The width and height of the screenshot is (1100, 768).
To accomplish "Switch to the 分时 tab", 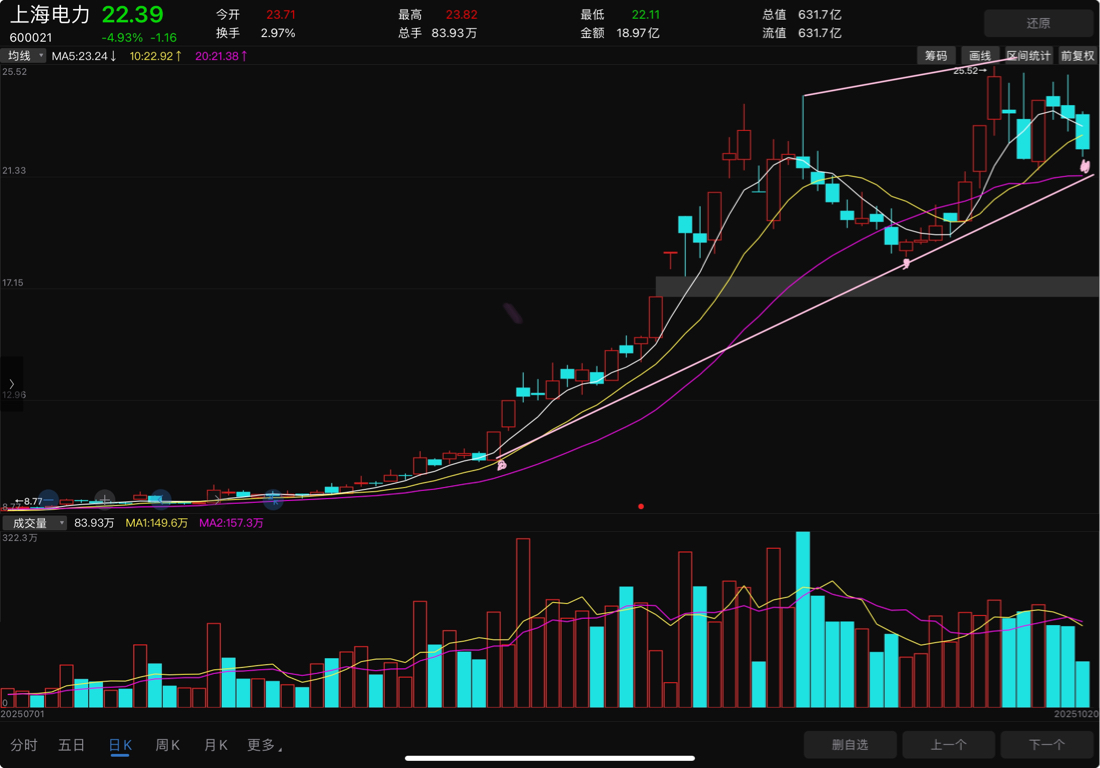I will (x=24, y=745).
